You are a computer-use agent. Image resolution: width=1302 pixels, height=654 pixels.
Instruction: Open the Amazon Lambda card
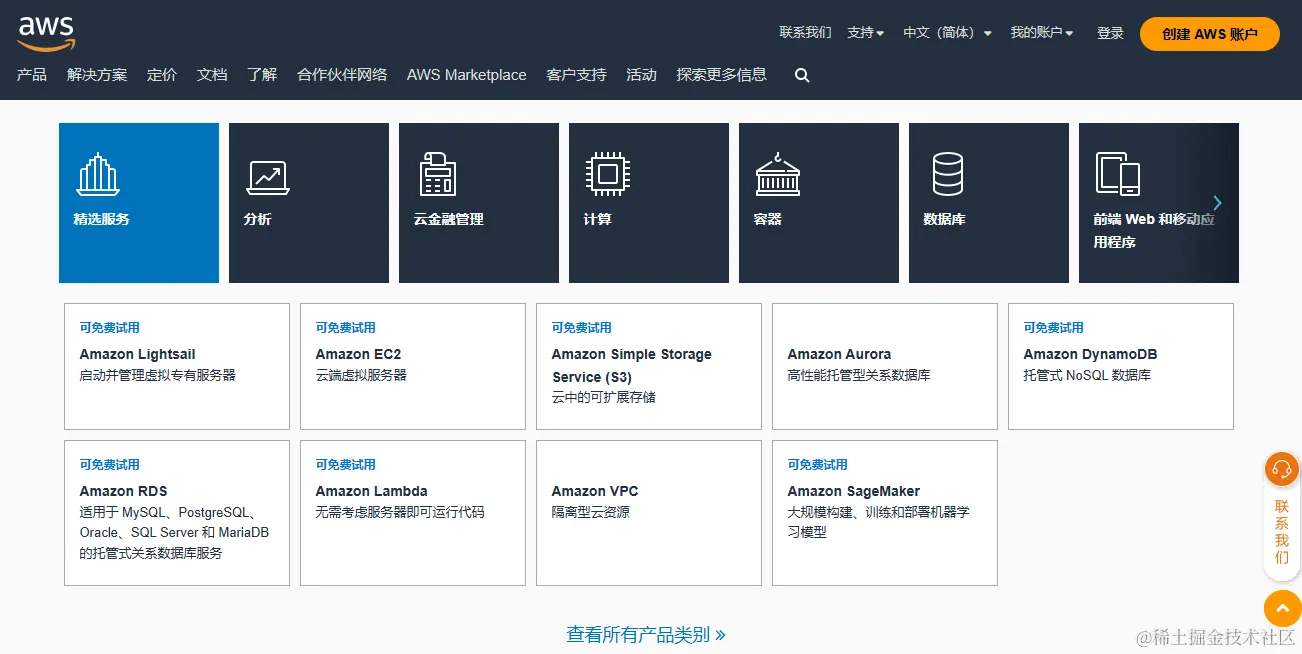click(413, 513)
